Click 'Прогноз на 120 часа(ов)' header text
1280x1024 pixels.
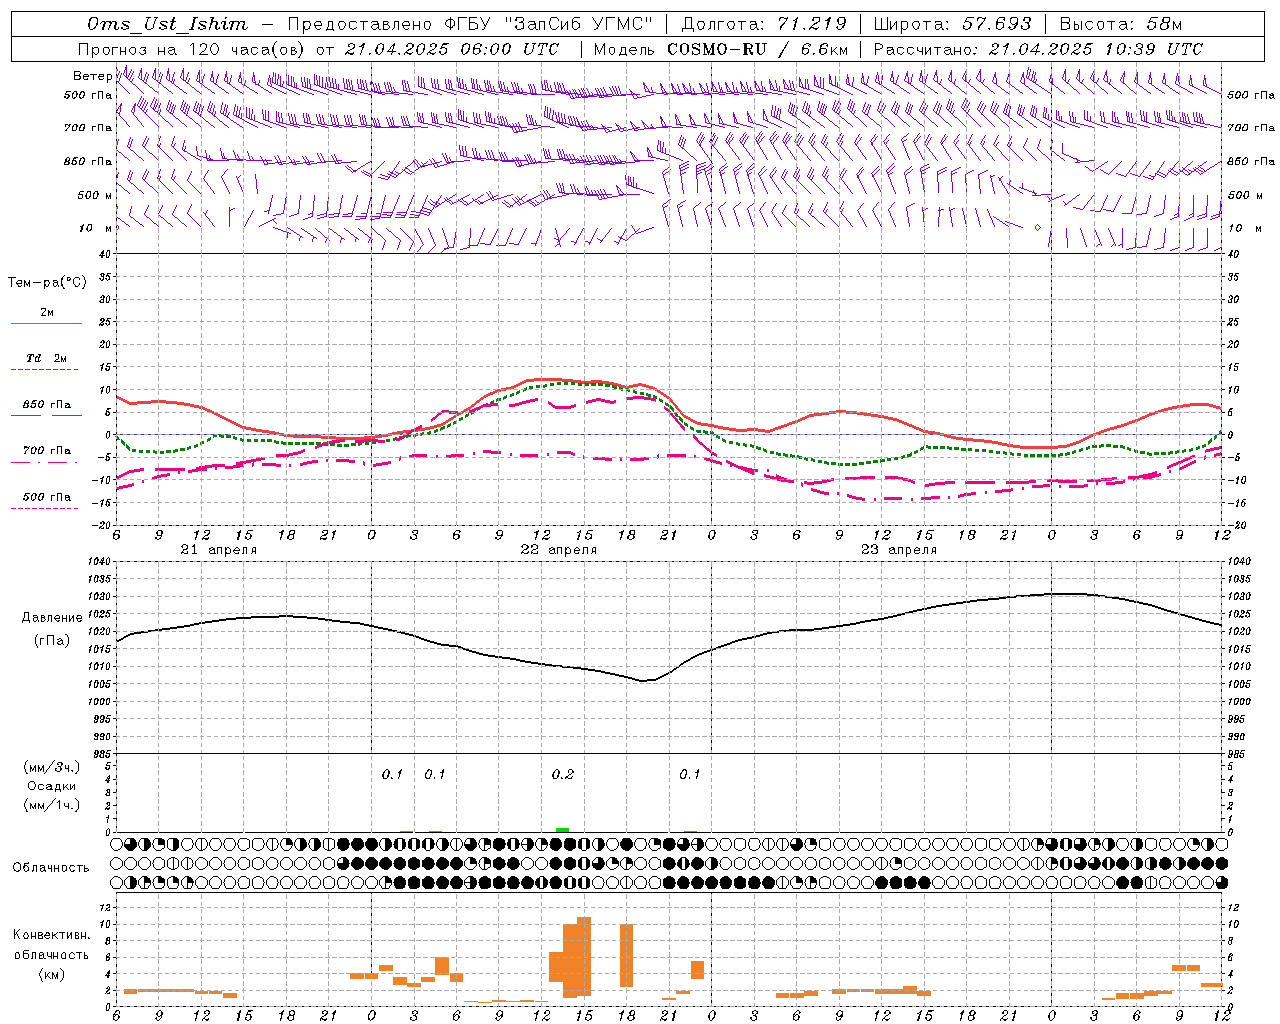pos(191,49)
